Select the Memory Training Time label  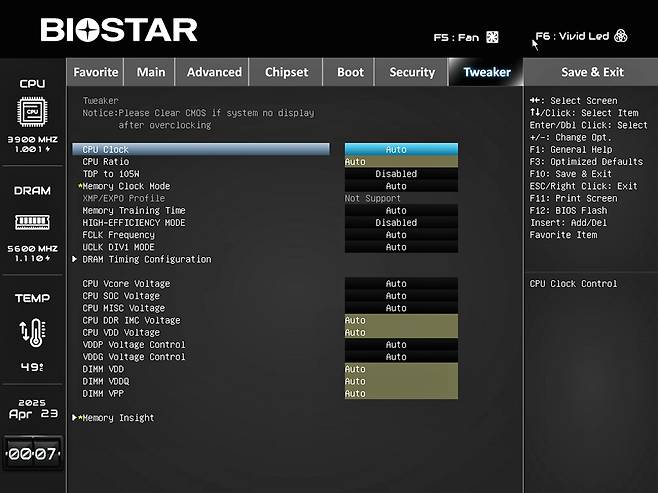[x=134, y=210]
